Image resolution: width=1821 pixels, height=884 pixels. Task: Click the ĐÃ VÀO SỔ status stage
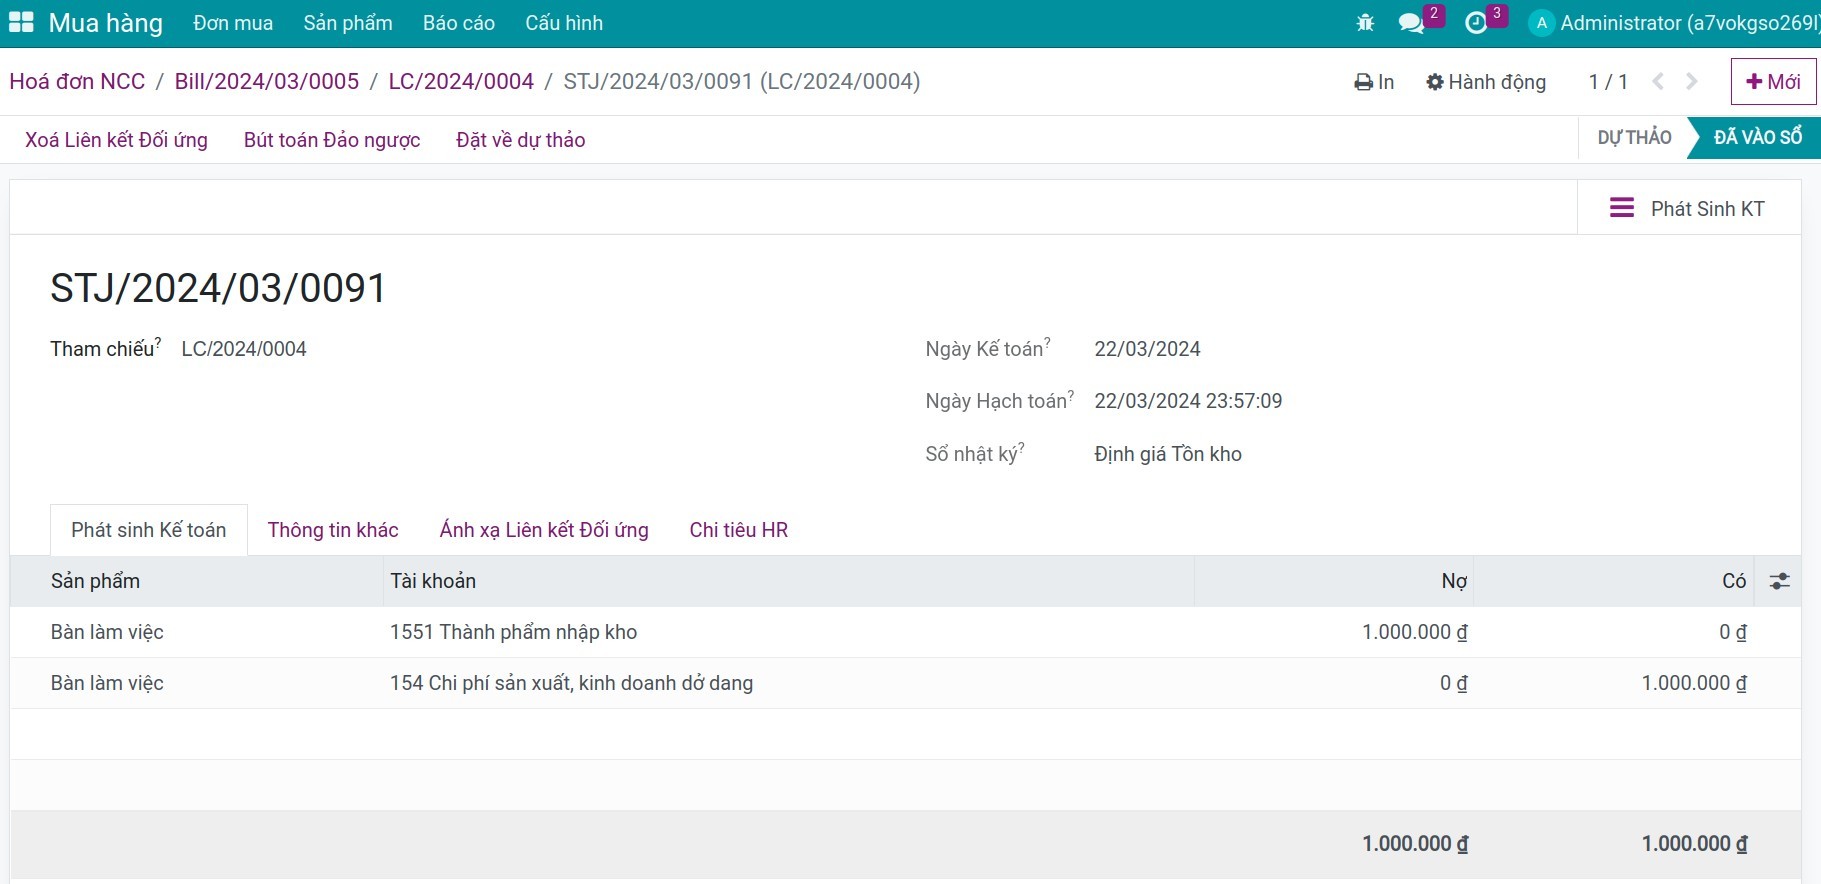click(x=1757, y=138)
